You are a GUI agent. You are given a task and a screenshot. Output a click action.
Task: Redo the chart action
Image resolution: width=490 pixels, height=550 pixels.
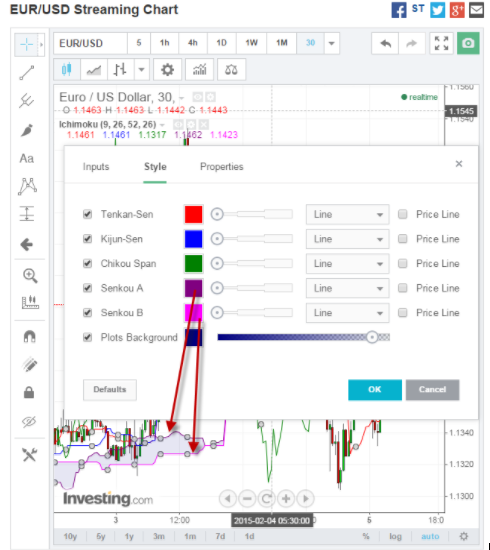(411, 43)
